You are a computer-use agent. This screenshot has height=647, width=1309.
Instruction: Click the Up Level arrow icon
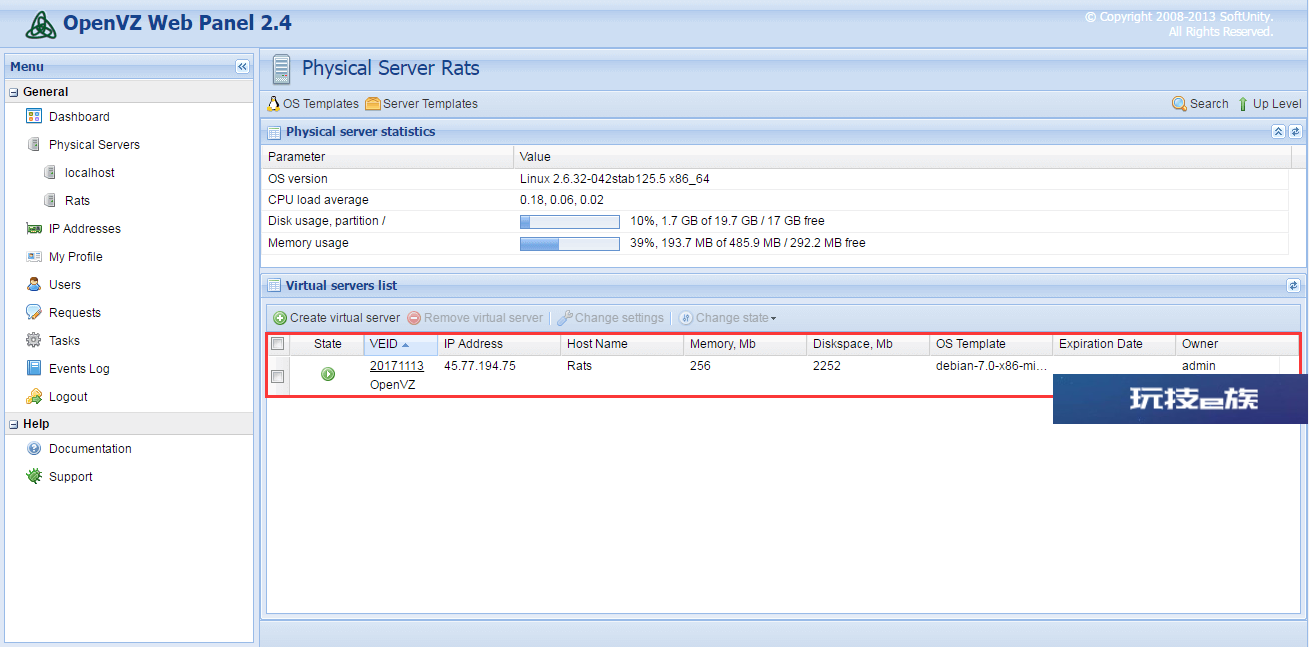pos(1243,104)
